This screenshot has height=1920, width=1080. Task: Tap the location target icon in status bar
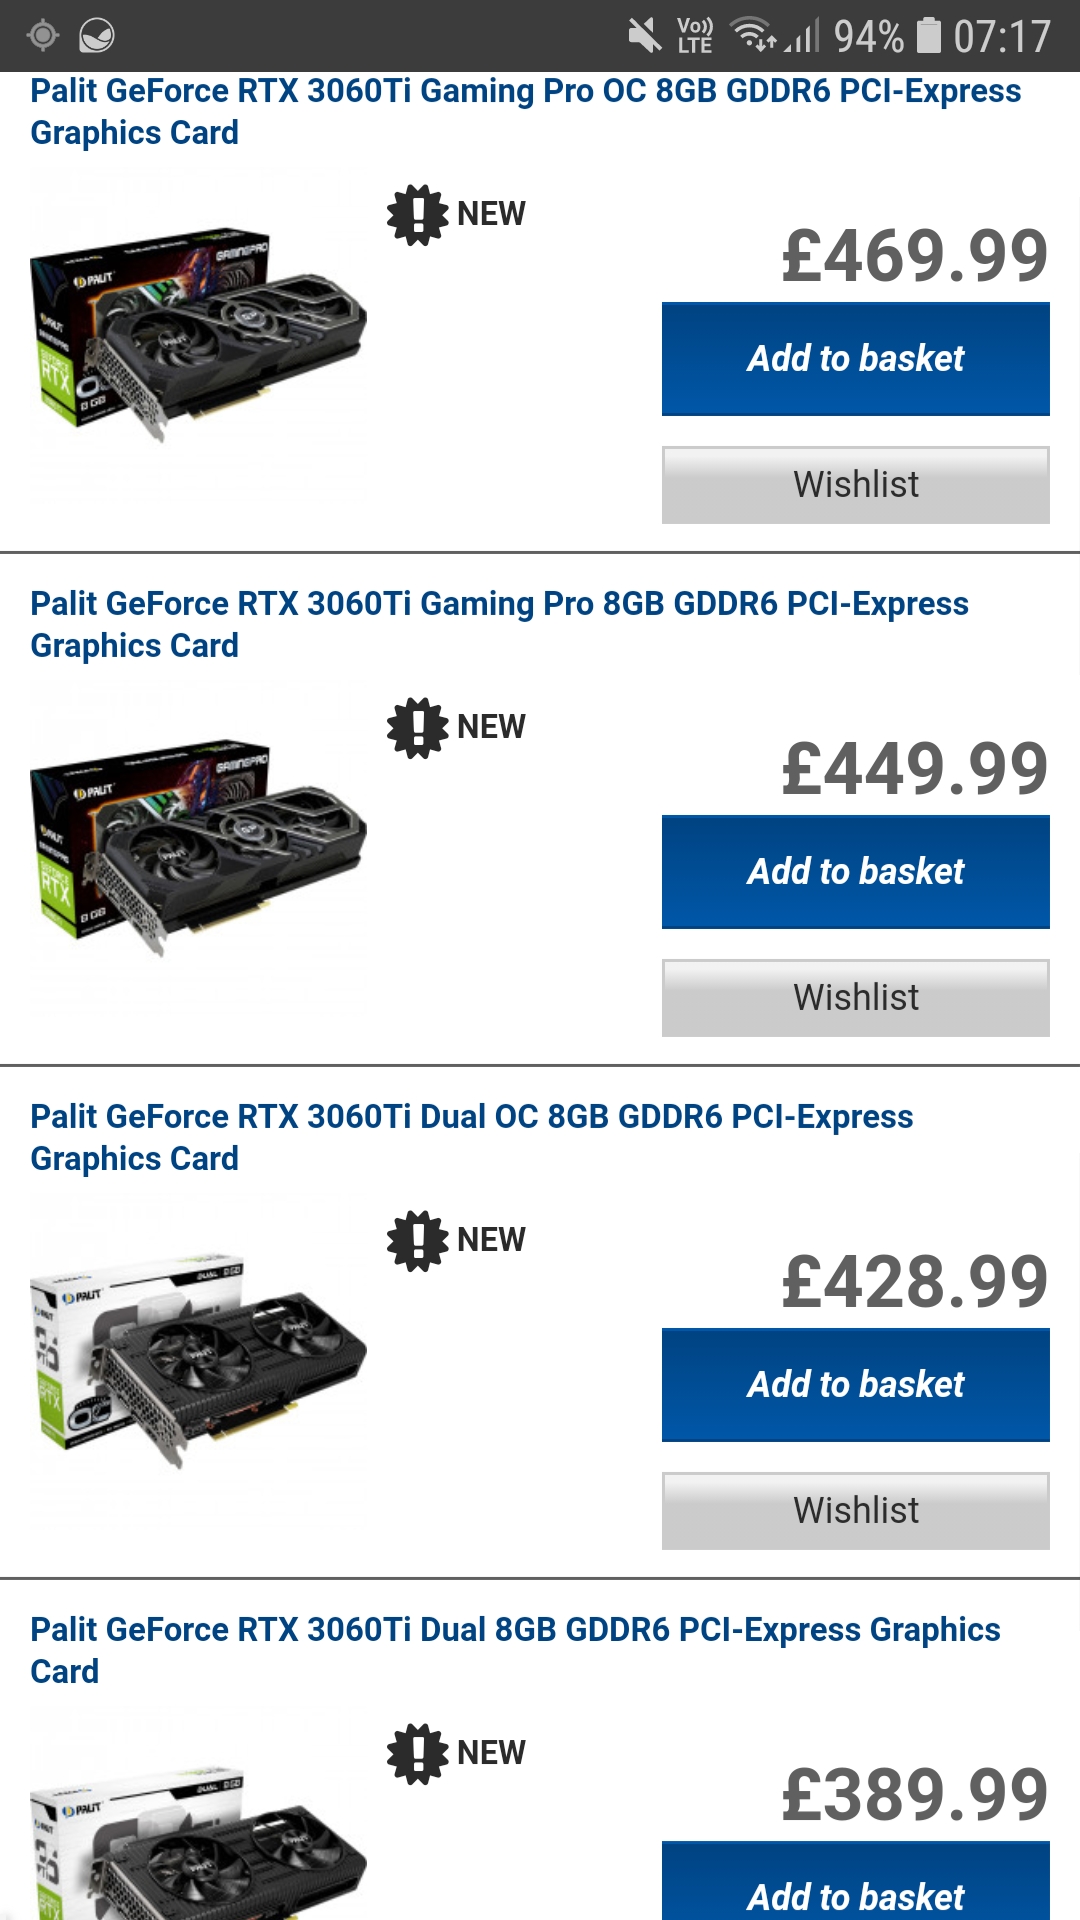42,36
